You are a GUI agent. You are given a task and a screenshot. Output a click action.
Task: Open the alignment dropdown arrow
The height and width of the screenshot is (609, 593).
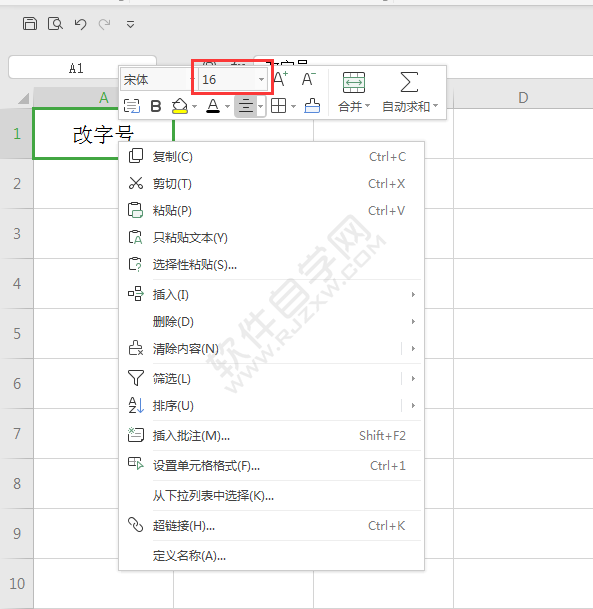click(x=261, y=106)
